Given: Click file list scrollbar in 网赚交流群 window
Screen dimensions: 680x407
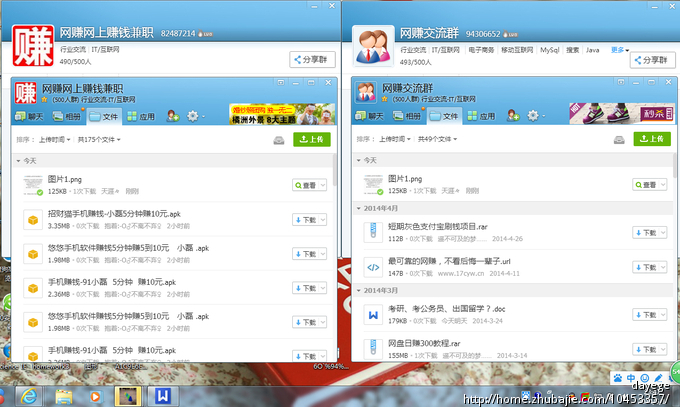Looking at the screenshot, I should (x=674, y=166).
